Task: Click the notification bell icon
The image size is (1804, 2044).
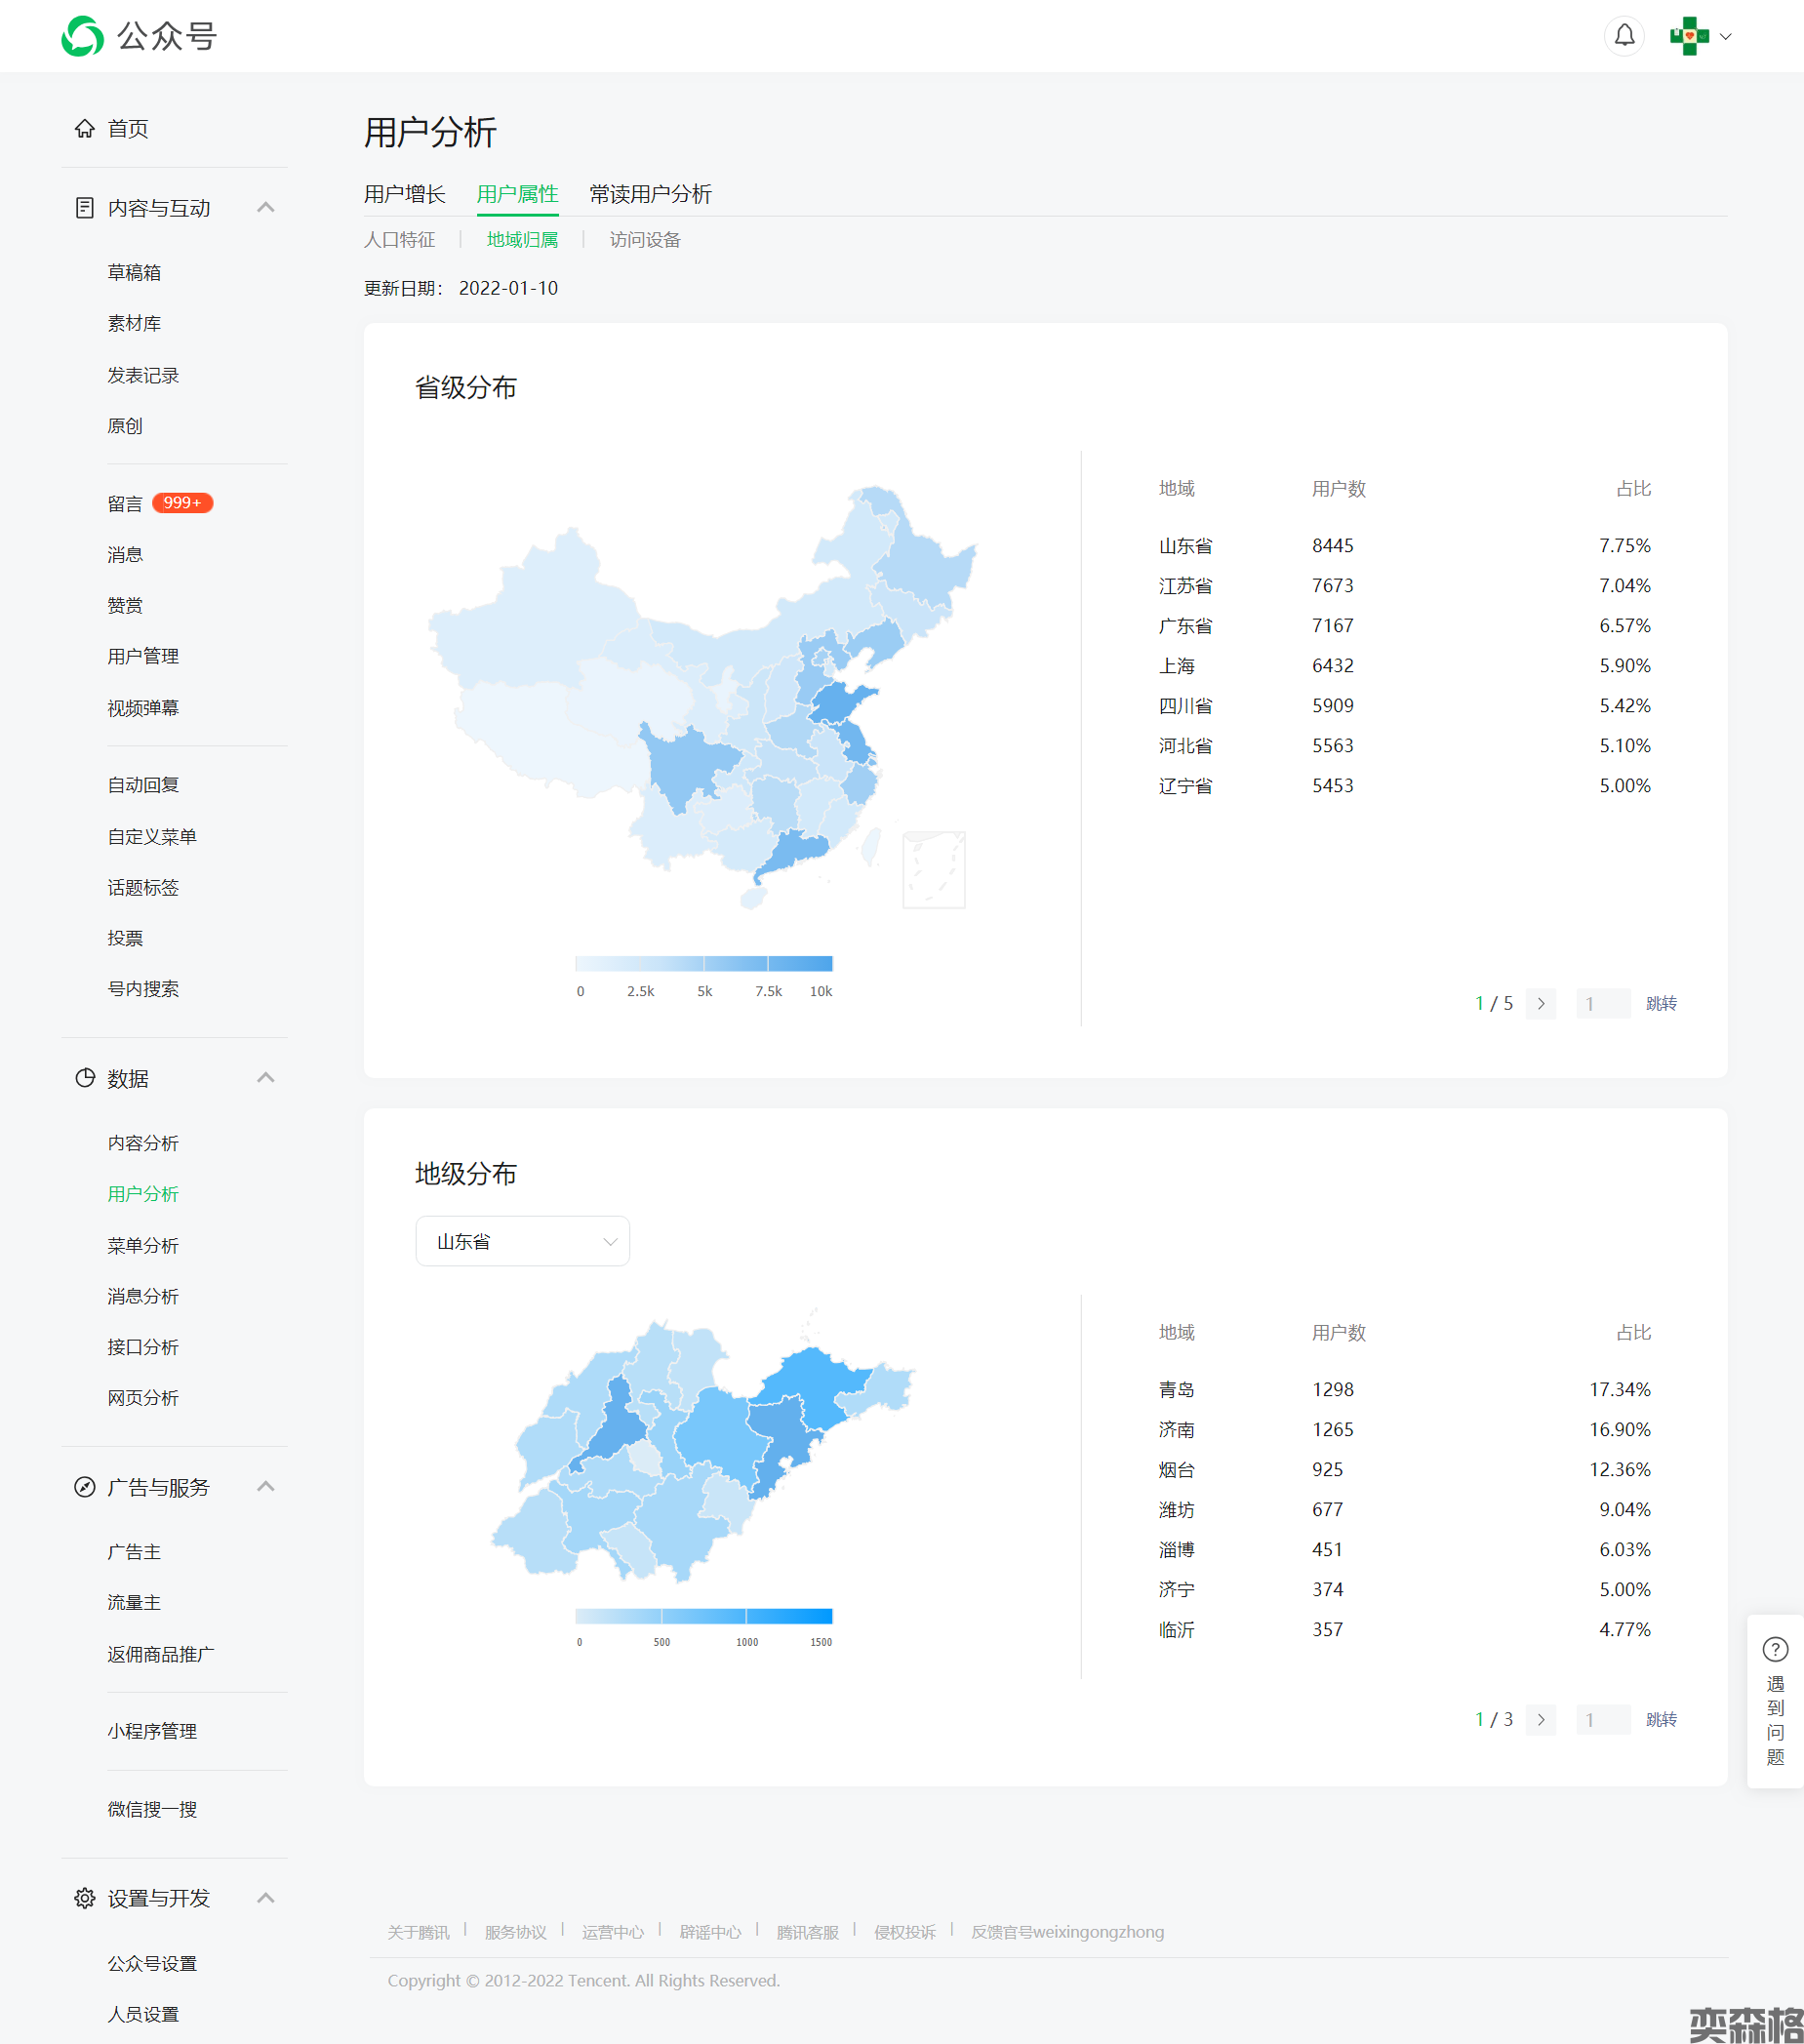Action: tap(1624, 36)
